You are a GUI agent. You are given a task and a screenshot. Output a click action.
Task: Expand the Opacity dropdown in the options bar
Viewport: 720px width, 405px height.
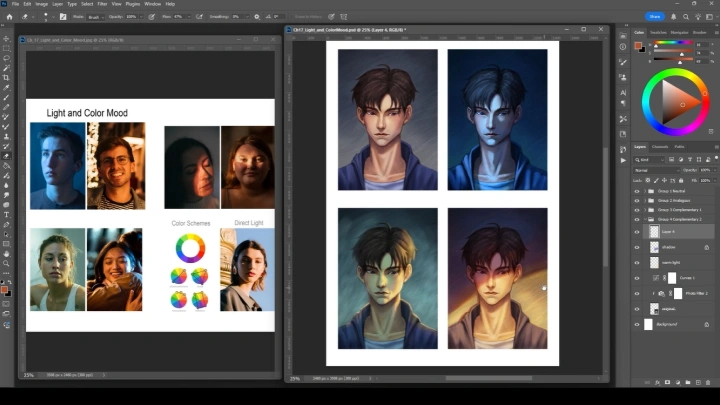coord(143,17)
